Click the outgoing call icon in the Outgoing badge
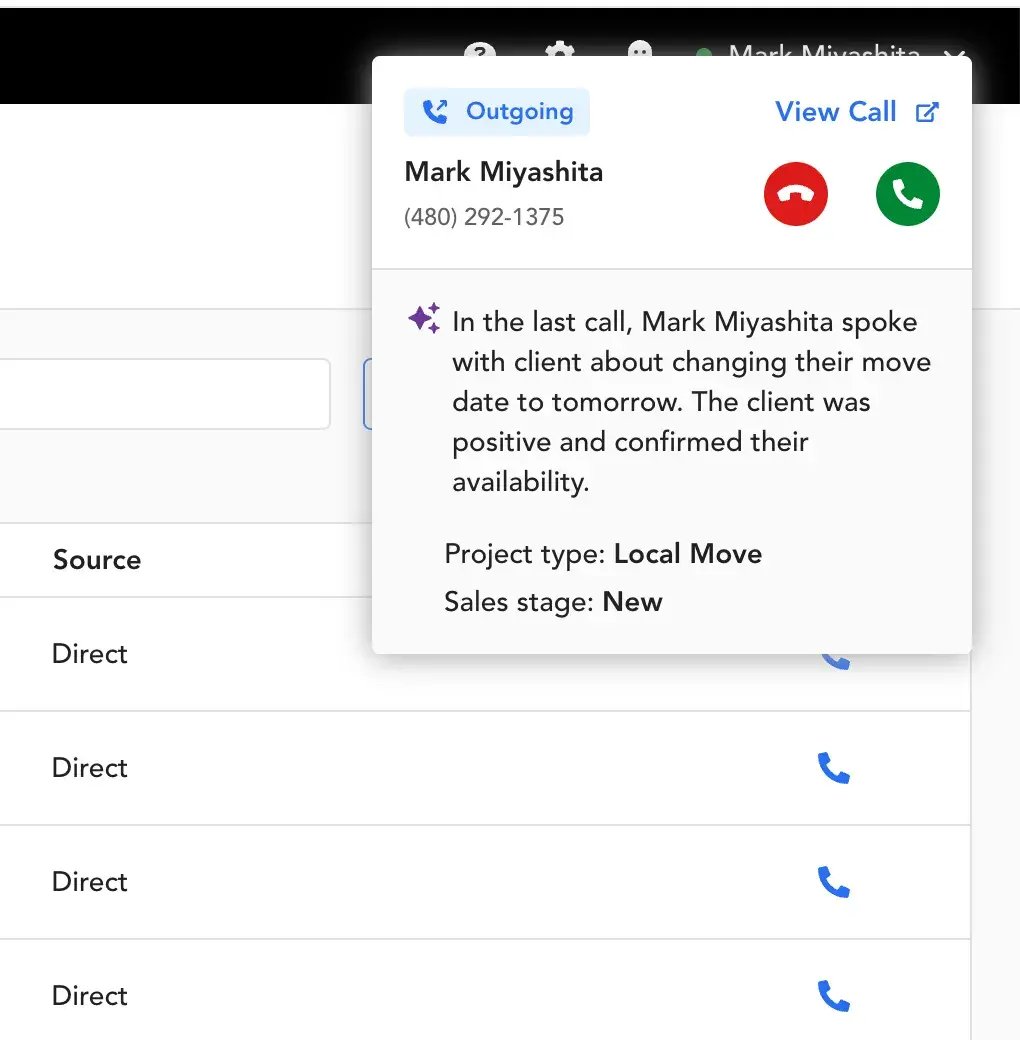This screenshot has width=1020, height=1040. coord(434,111)
